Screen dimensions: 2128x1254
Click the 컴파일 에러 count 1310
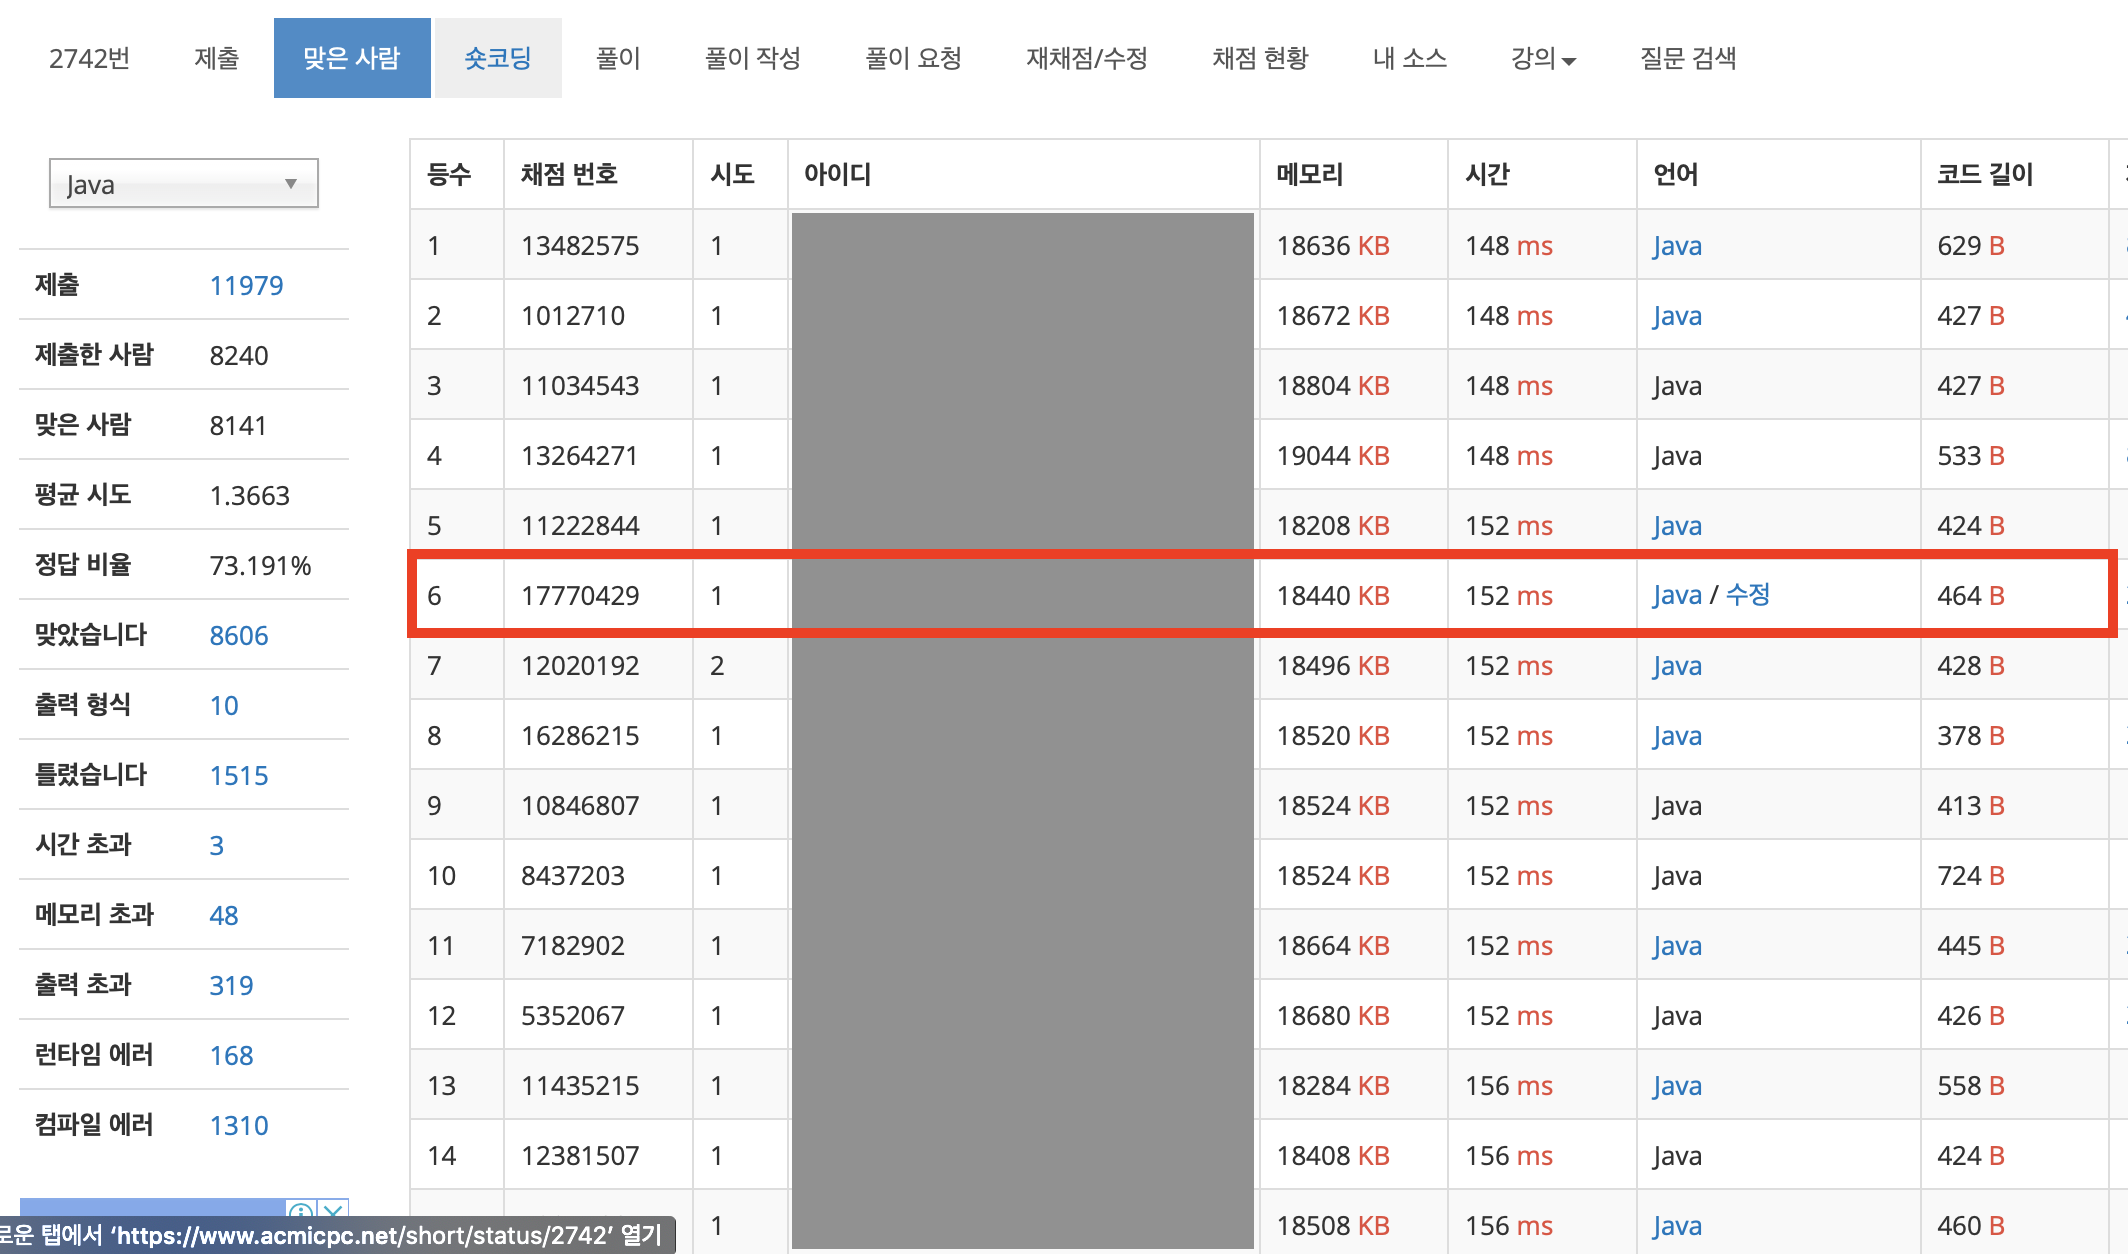tap(239, 1126)
